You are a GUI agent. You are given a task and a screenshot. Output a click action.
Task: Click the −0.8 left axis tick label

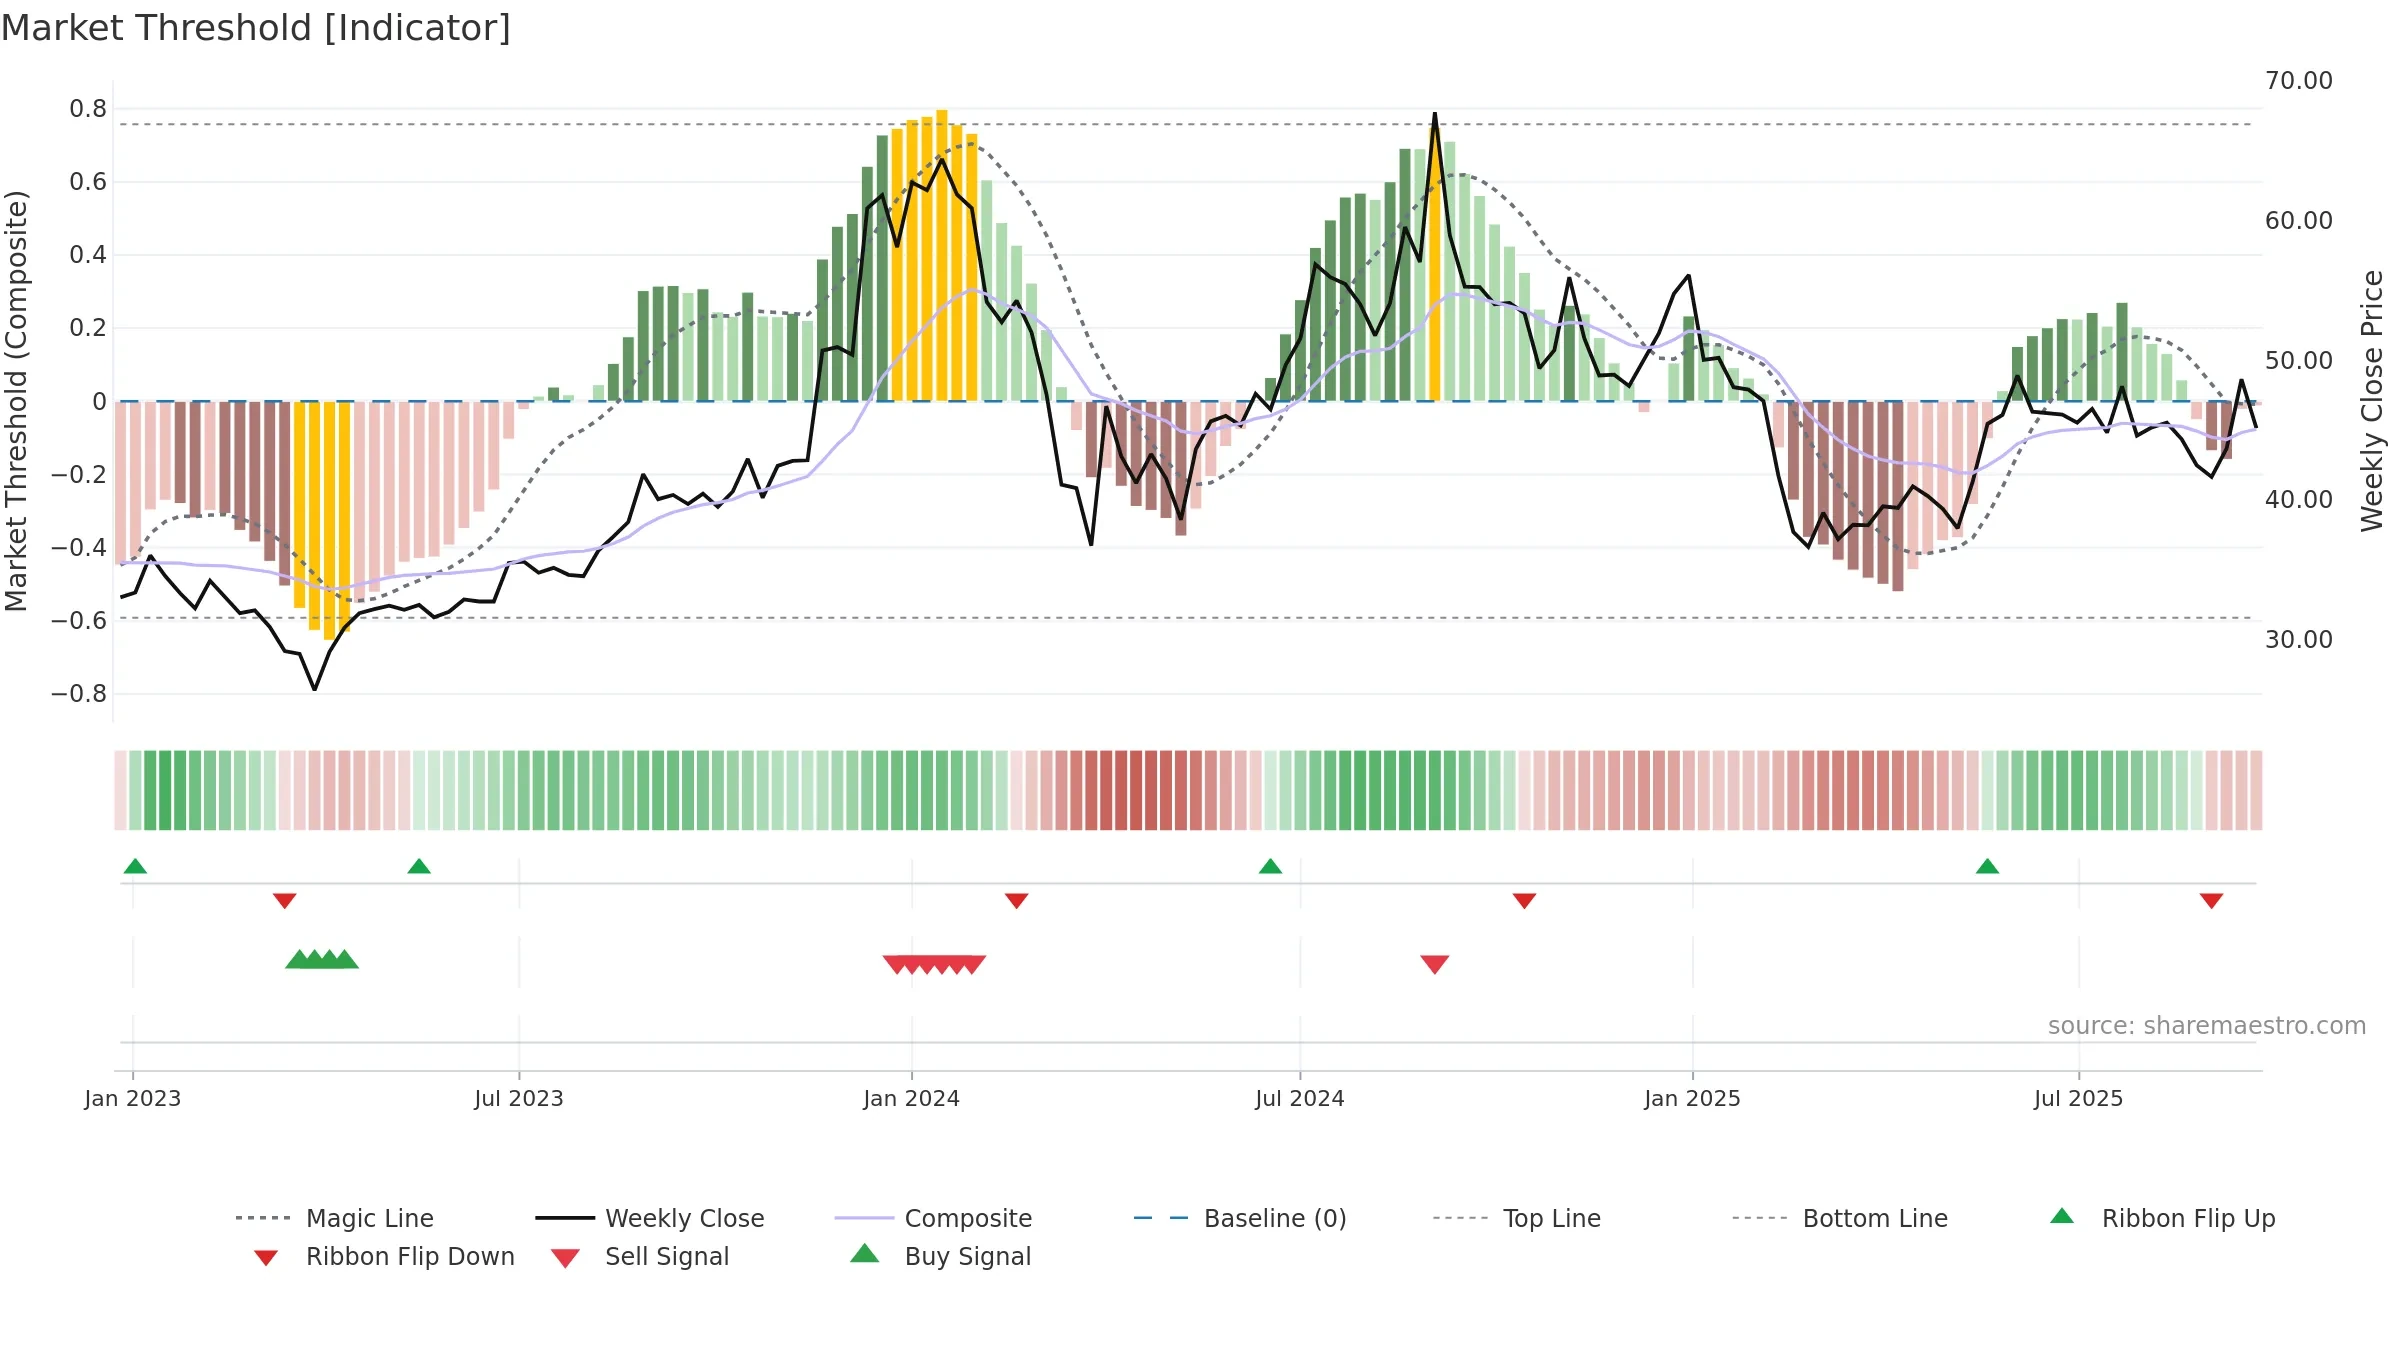coord(79,694)
